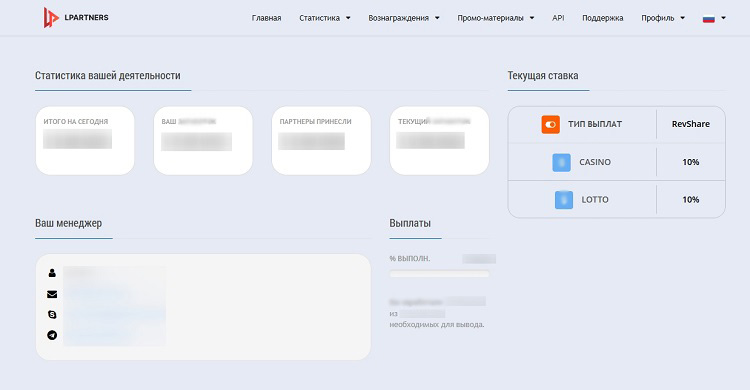Click the manager Skype icon

[x=52, y=314]
